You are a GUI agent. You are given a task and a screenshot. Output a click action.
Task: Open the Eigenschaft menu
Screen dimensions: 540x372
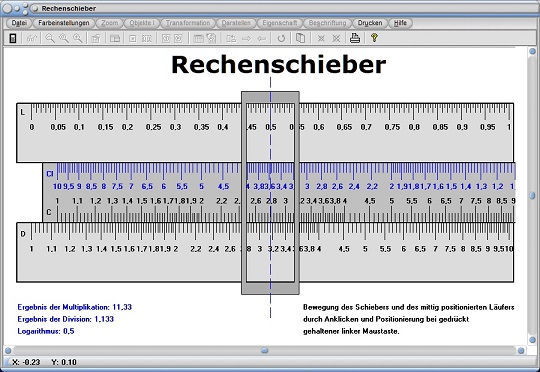[280, 23]
